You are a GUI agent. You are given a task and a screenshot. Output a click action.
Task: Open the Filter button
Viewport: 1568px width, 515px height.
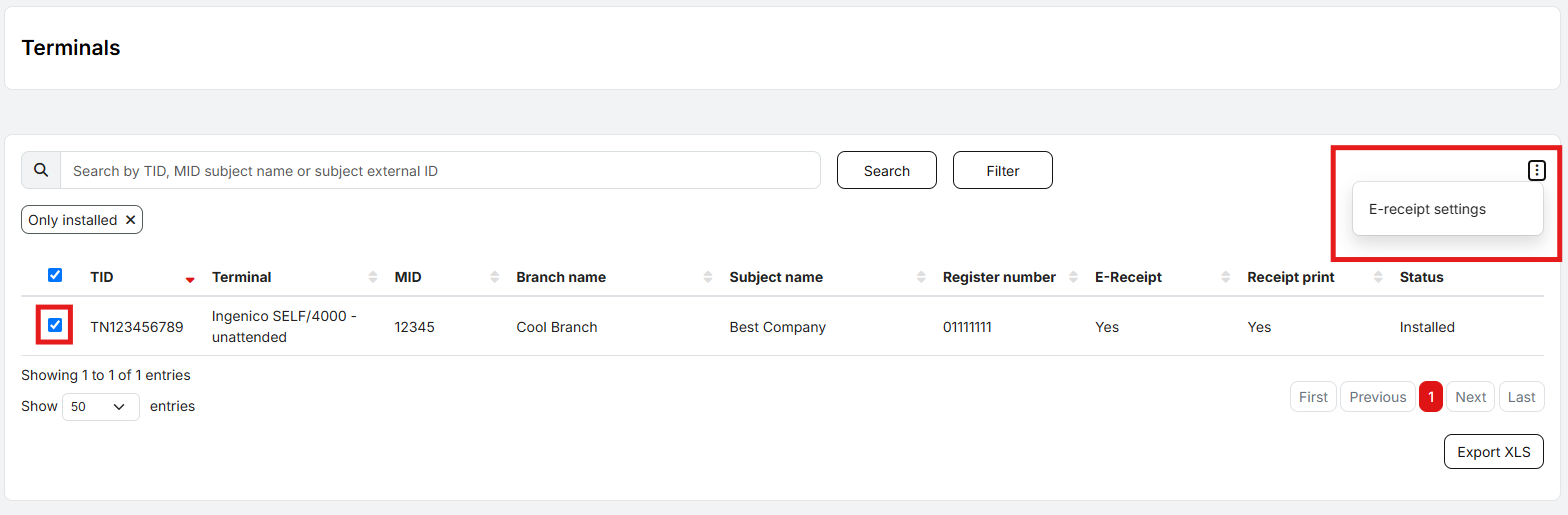[x=1003, y=170]
